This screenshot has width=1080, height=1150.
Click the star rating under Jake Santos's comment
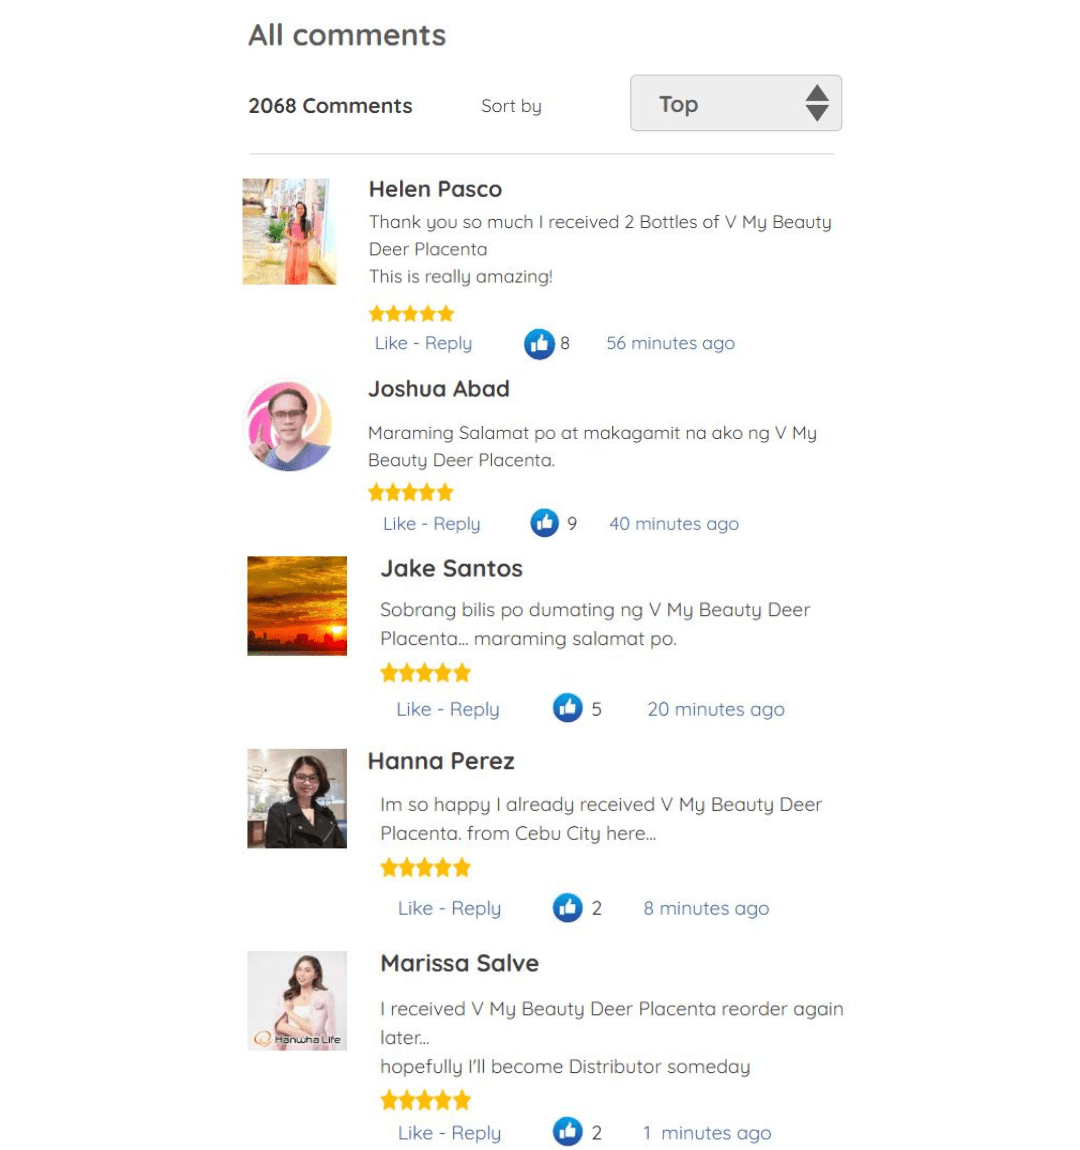(x=425, y=673)
